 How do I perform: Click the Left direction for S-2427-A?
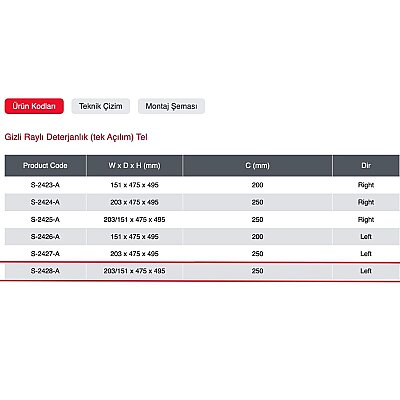tap(366, 254)
